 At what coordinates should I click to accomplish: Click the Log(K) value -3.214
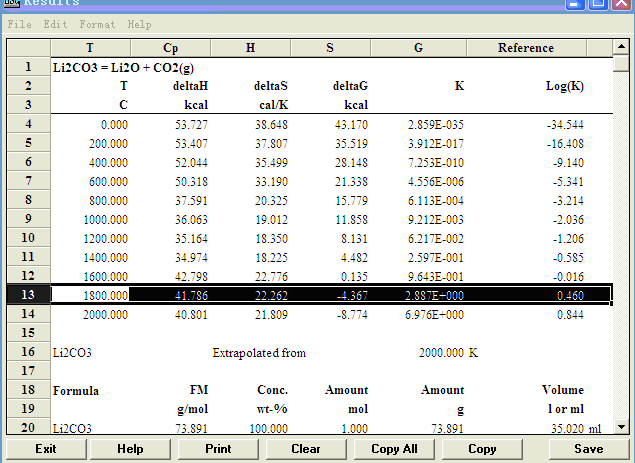click(568, 201)
